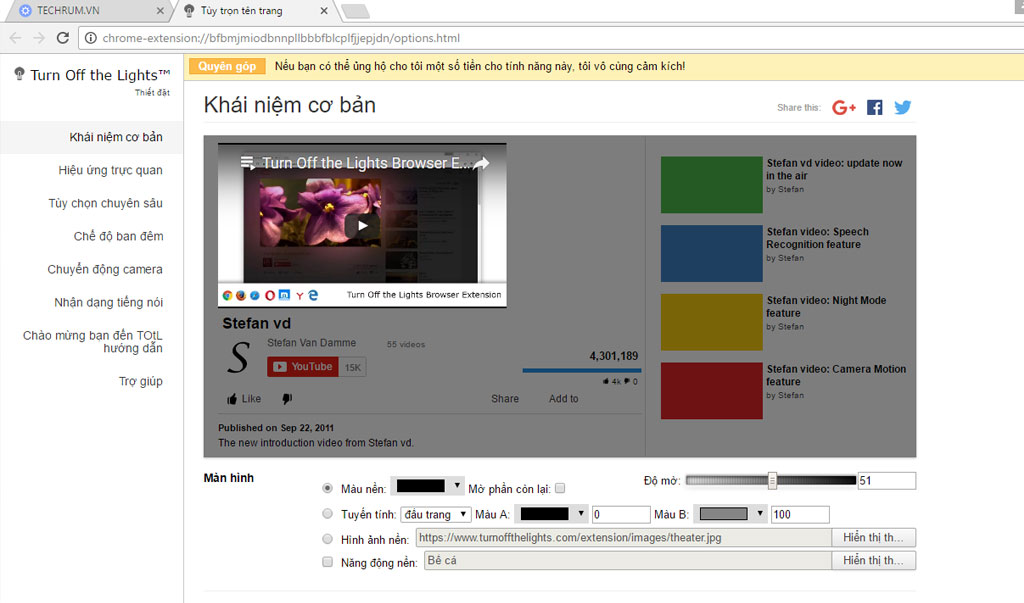The height and width of the screenshot is (603, 1024).
Task: Play the Turn Off the Lights video
Action: (x=362, y=225)
